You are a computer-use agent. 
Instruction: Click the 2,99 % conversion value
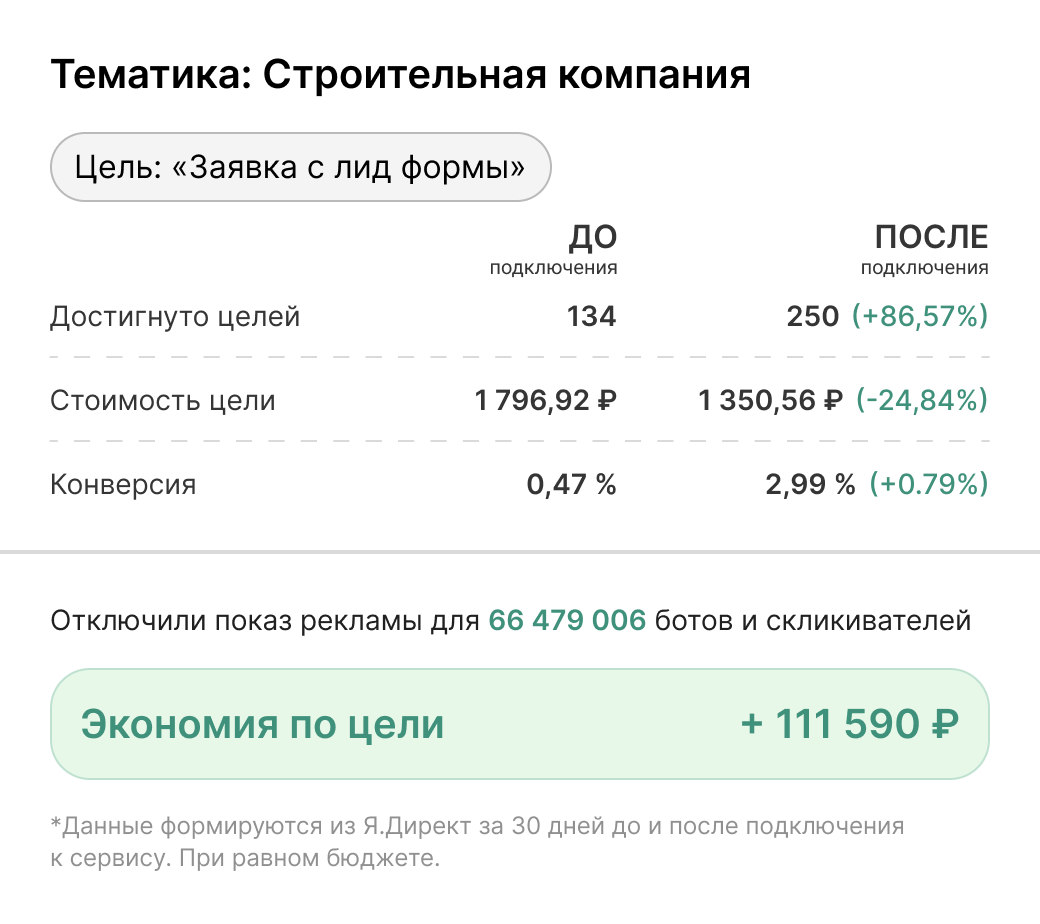pos(810,485)
